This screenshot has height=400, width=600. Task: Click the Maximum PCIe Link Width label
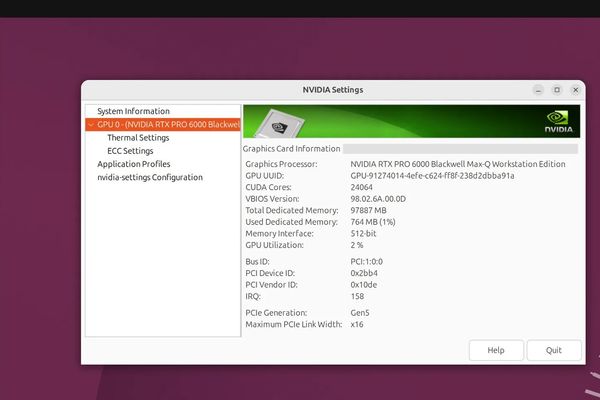[293, 324]
